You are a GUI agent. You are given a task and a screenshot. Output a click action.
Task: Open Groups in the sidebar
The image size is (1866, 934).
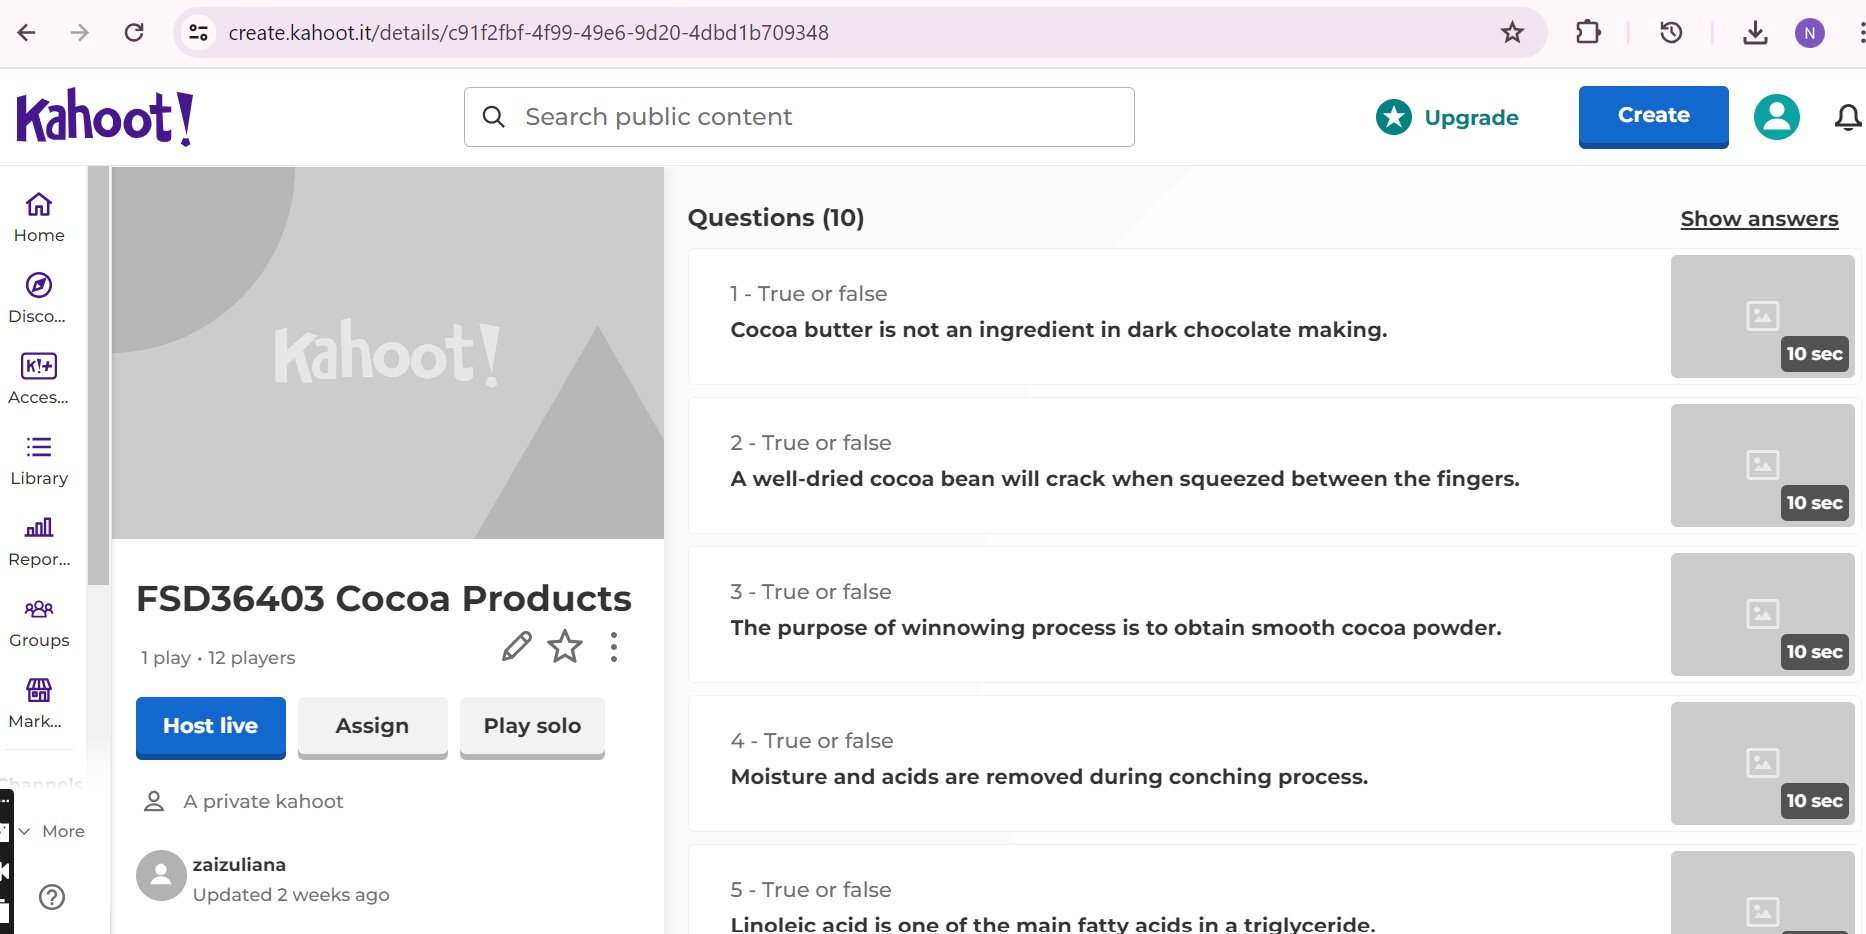39,622
